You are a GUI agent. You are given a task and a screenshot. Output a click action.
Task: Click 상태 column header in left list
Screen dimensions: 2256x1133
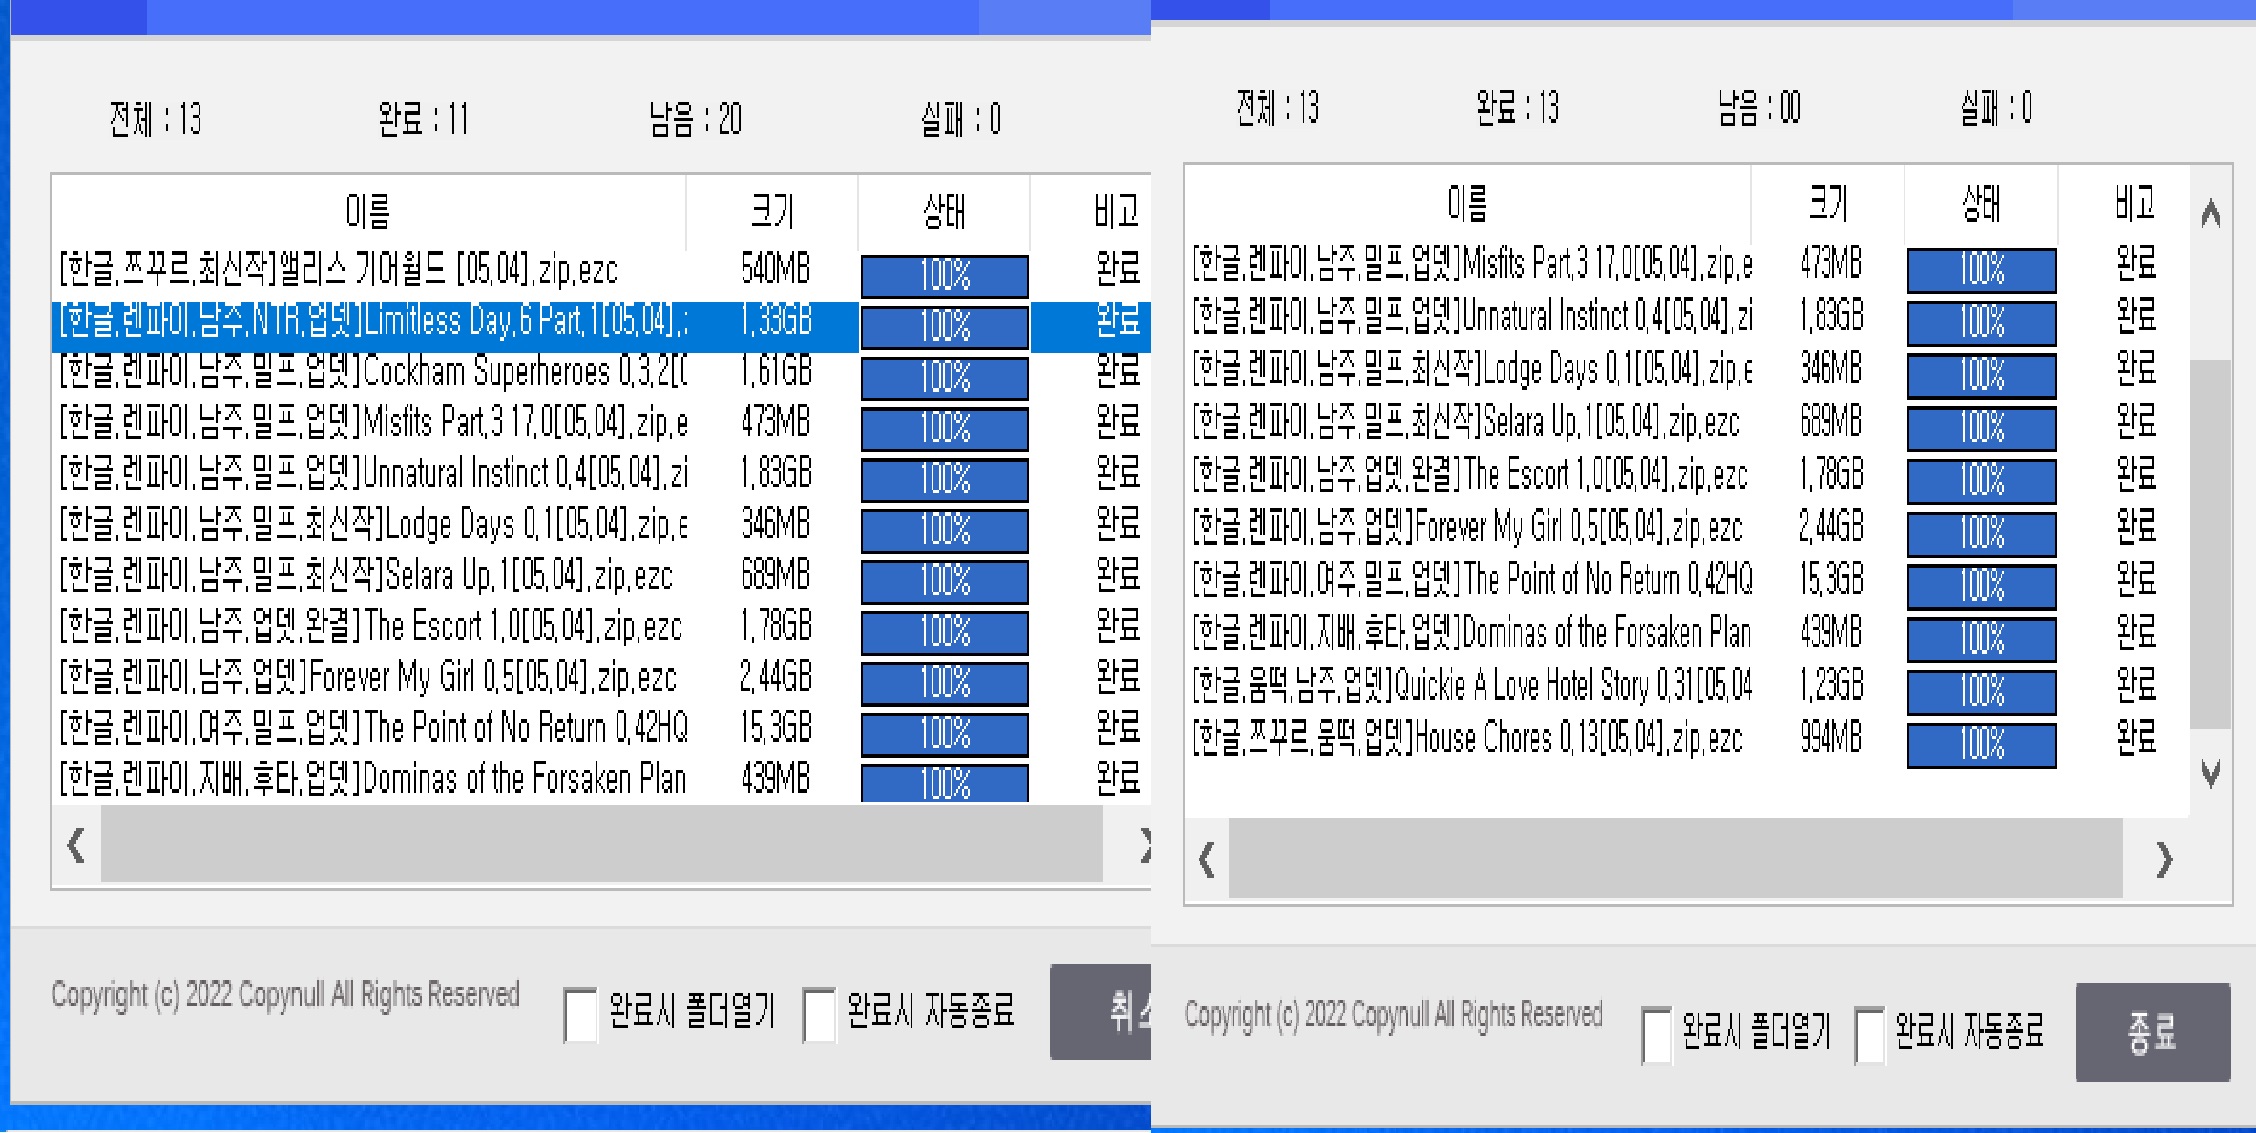943,211
